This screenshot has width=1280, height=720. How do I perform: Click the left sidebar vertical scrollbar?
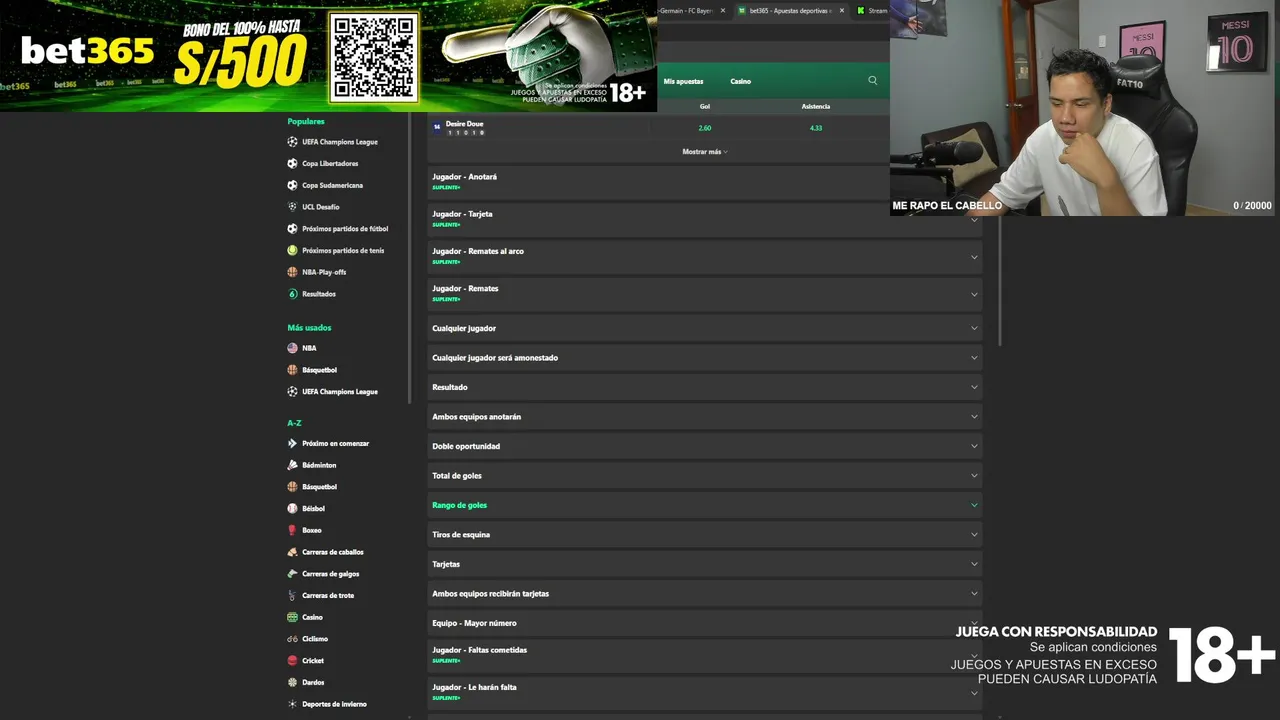(409, 258)
